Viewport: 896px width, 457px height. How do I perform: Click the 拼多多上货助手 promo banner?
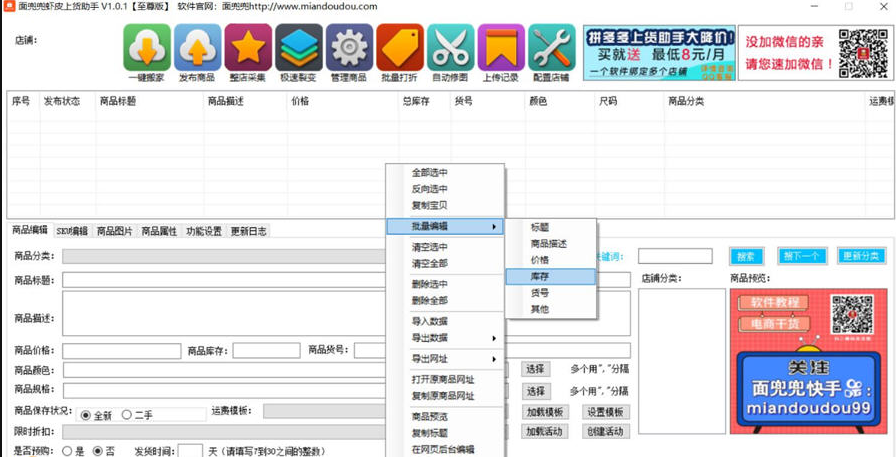point(659,52)
